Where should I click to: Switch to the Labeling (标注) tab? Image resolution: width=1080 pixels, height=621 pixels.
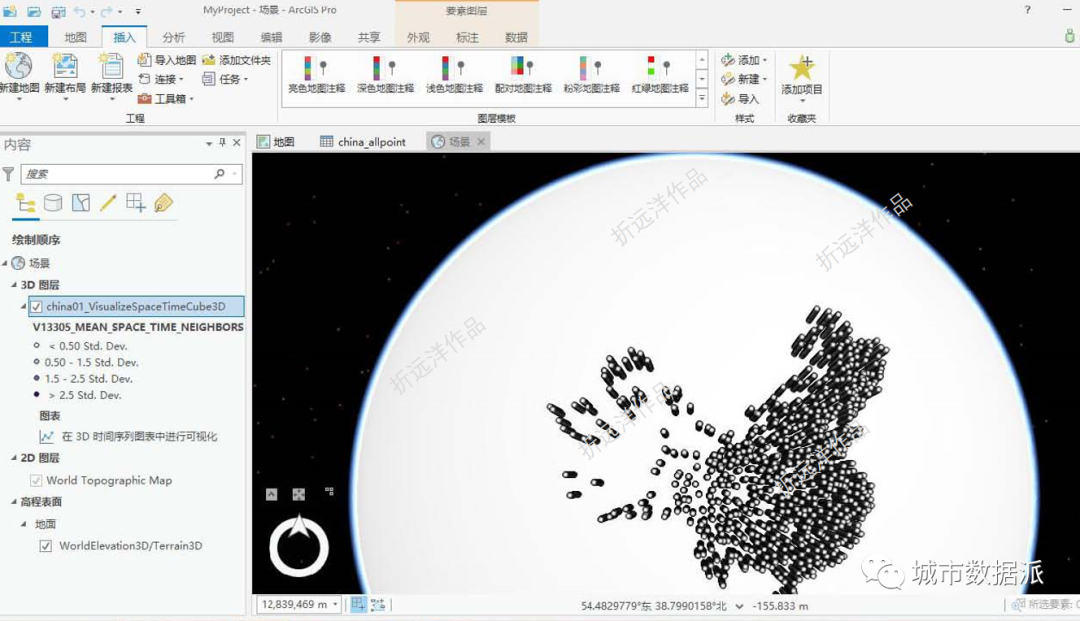pos(467,37)
